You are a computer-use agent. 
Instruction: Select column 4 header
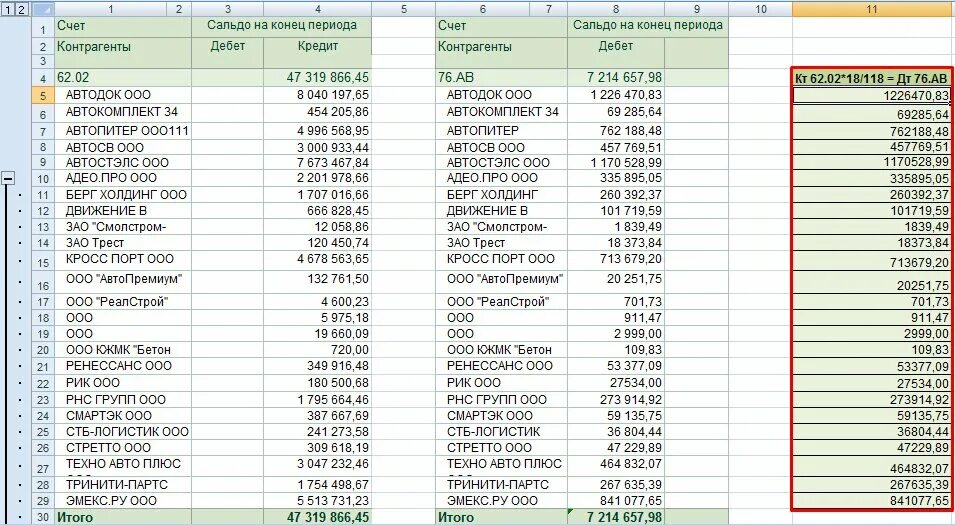(317, 9)
